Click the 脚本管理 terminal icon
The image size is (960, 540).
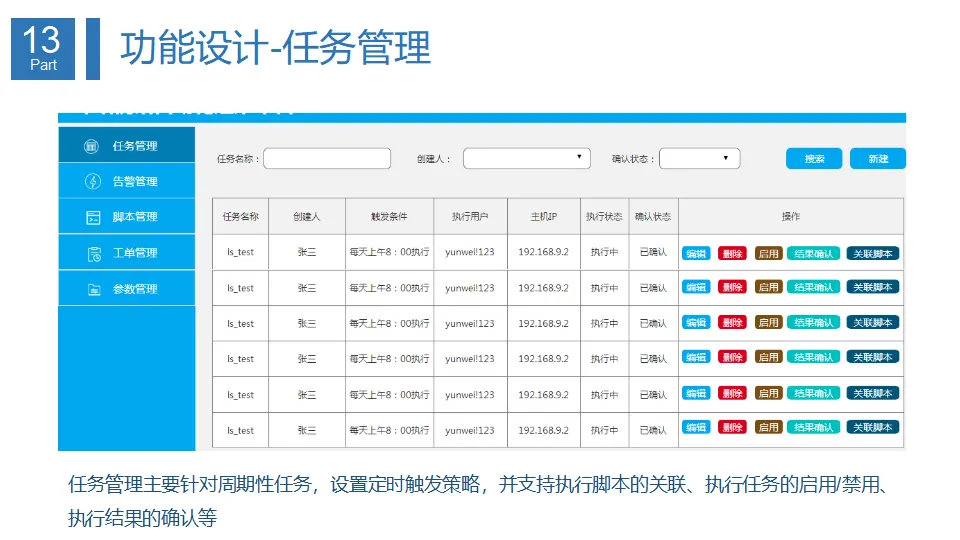pos(93,217)
